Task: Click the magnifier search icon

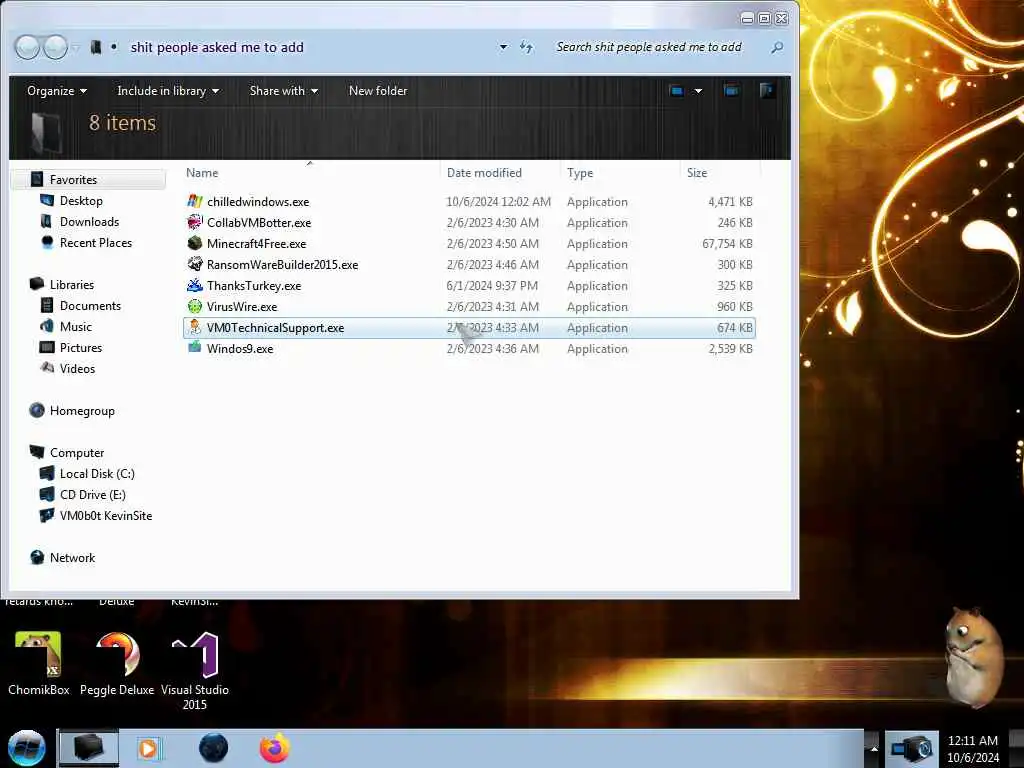Action: pyautogui.click(x=777, y=47)
